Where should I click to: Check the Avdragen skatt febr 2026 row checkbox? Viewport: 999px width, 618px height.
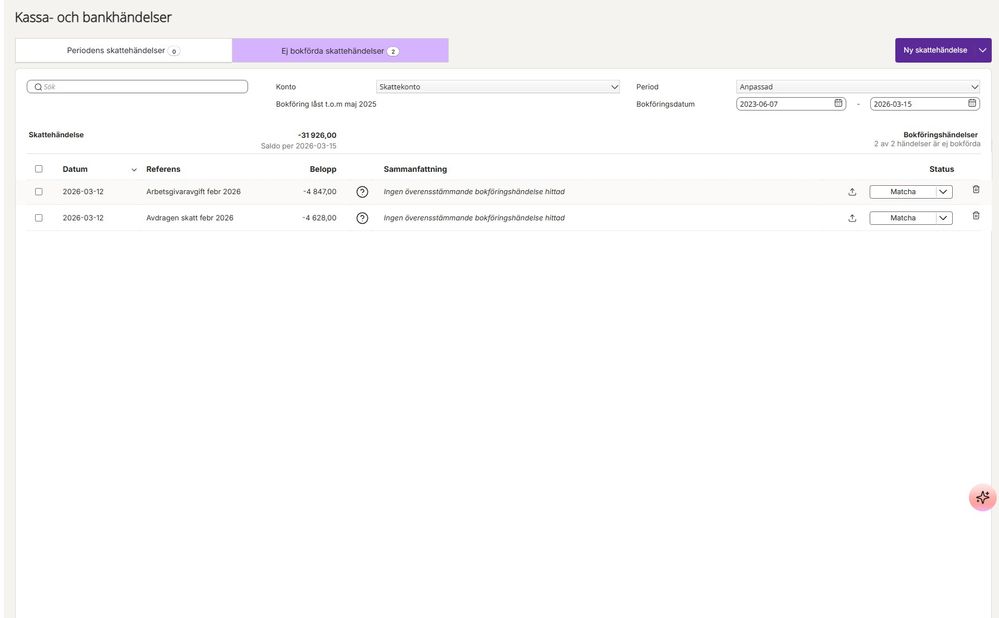point(39,218)
